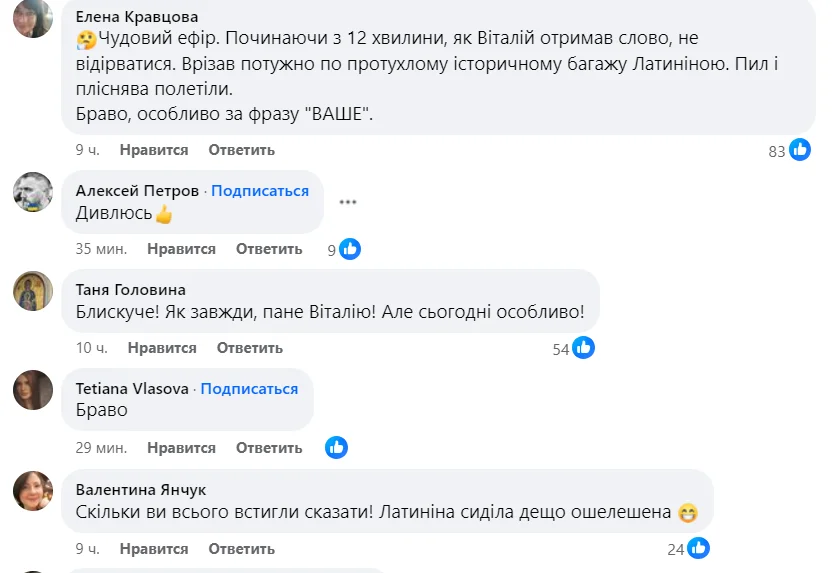Reply to Валентина Янчук's comment

pos(241,548)
